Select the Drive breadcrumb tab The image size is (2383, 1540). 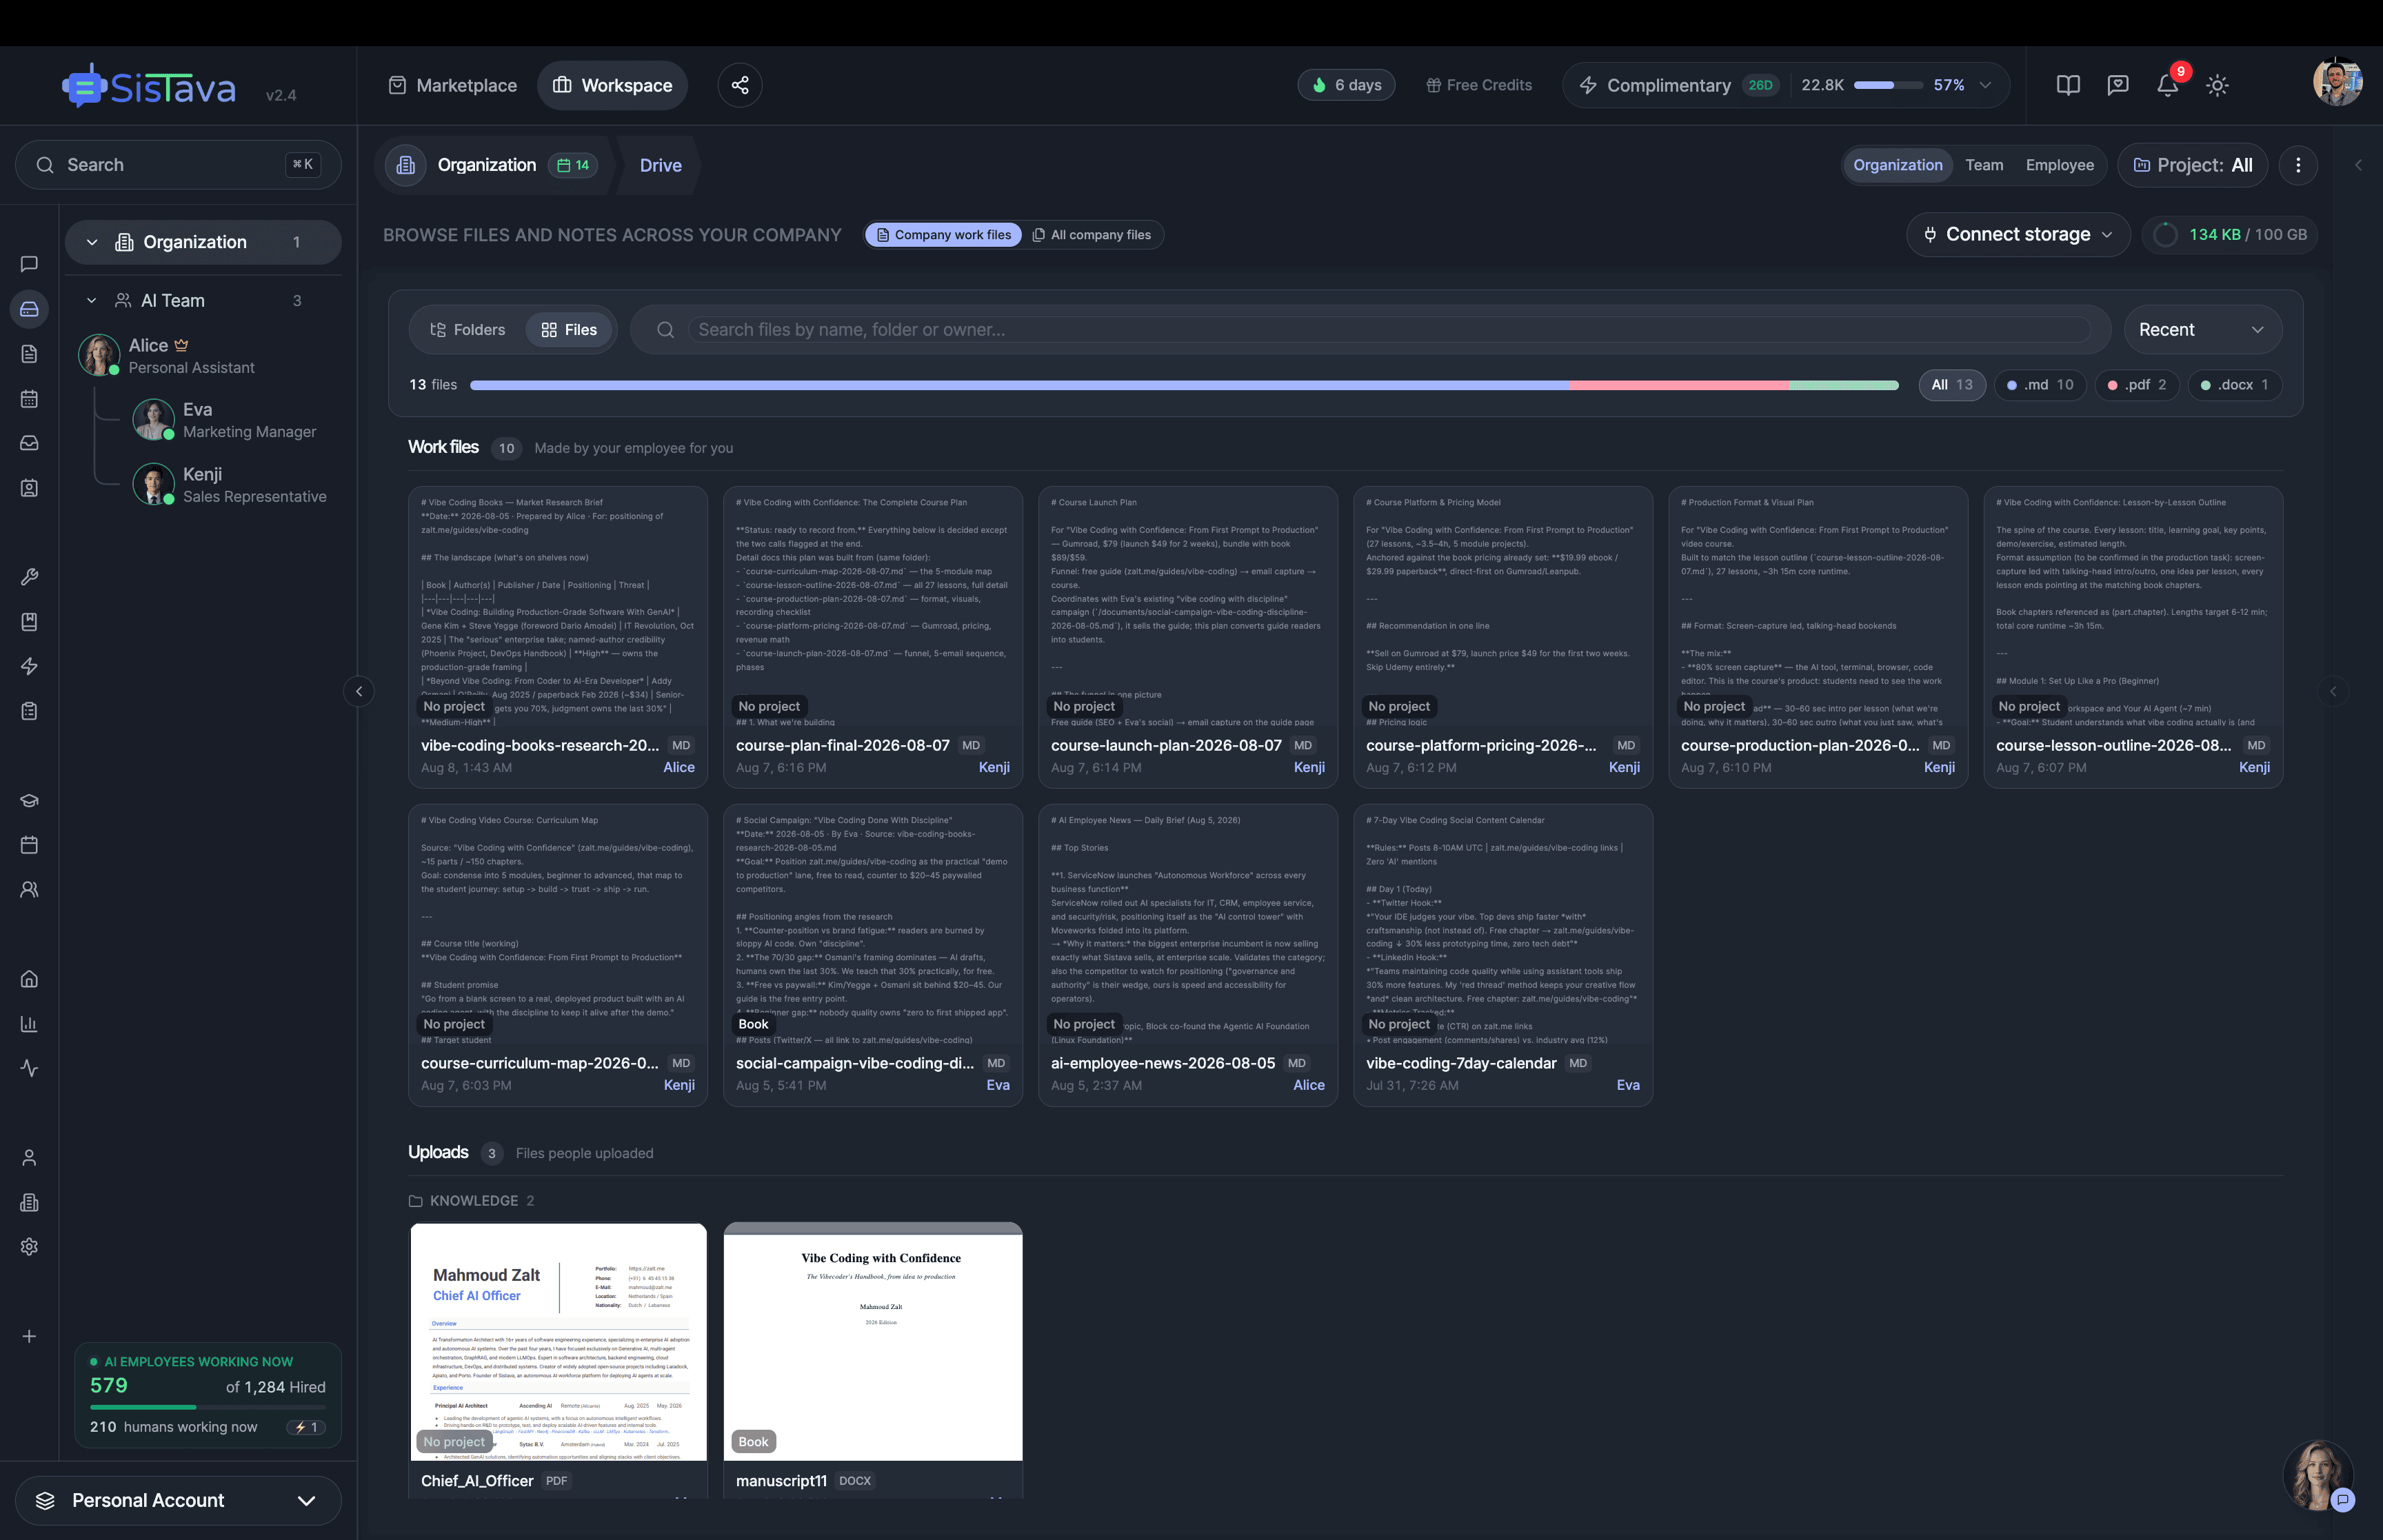[661, 165]
